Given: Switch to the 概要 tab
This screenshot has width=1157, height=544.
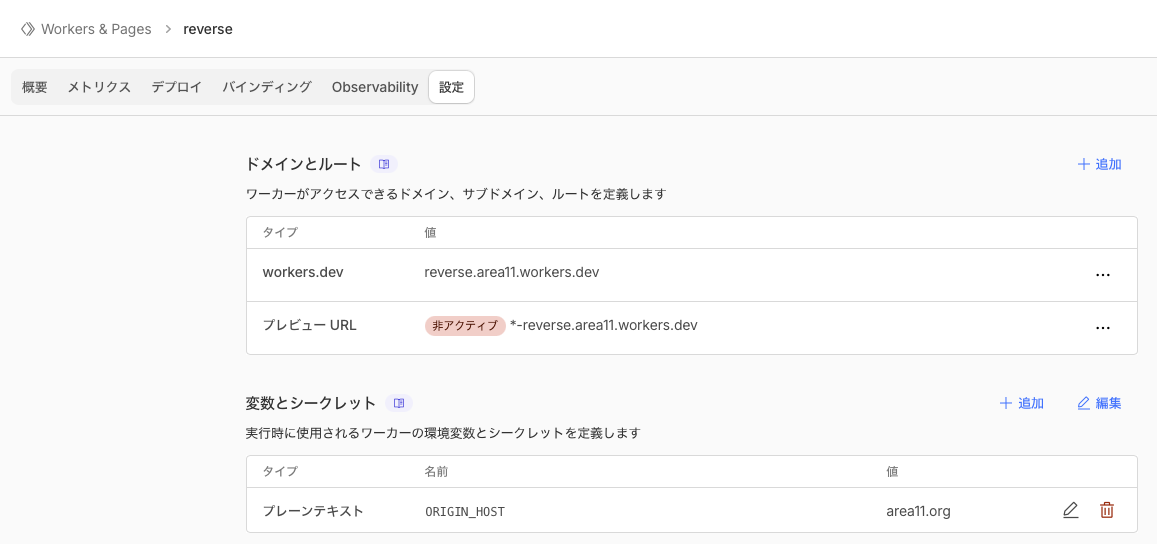Looking at the screenshot, I should (x=35, y=87).
